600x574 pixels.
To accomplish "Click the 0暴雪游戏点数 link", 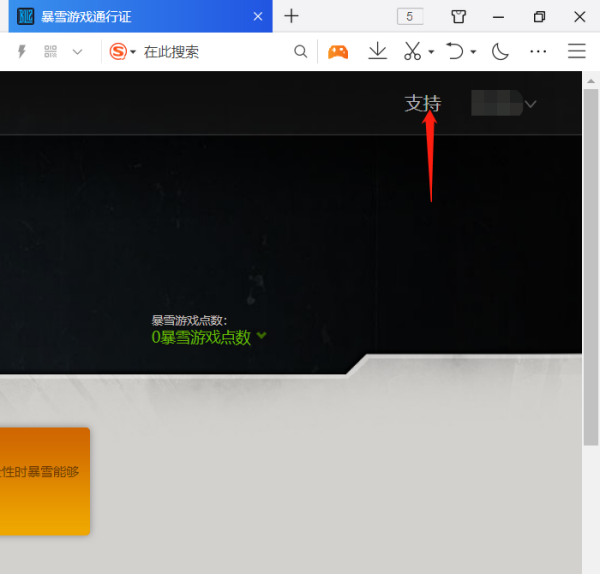I will tap(201, 337).
